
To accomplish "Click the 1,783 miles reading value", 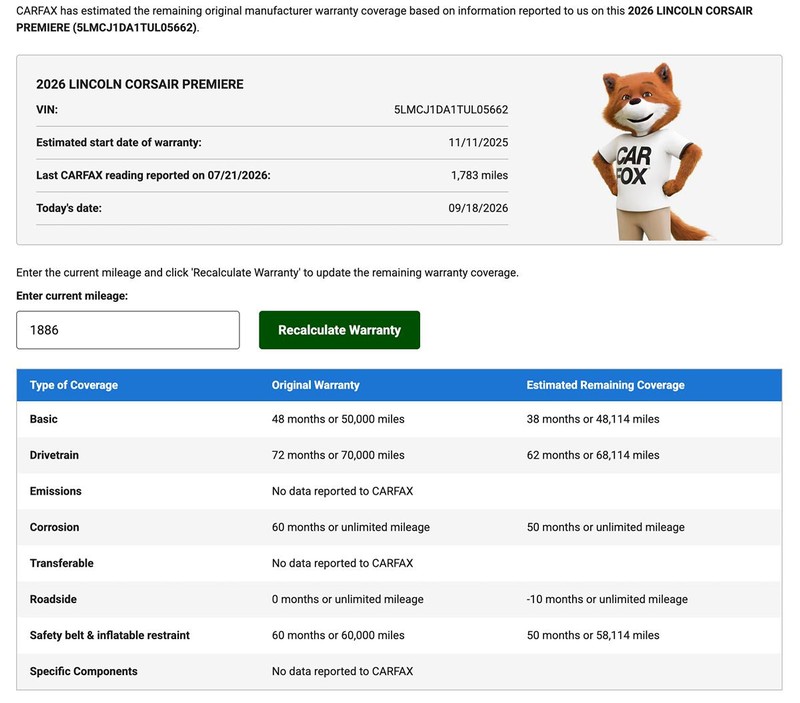I will [479, 175].
